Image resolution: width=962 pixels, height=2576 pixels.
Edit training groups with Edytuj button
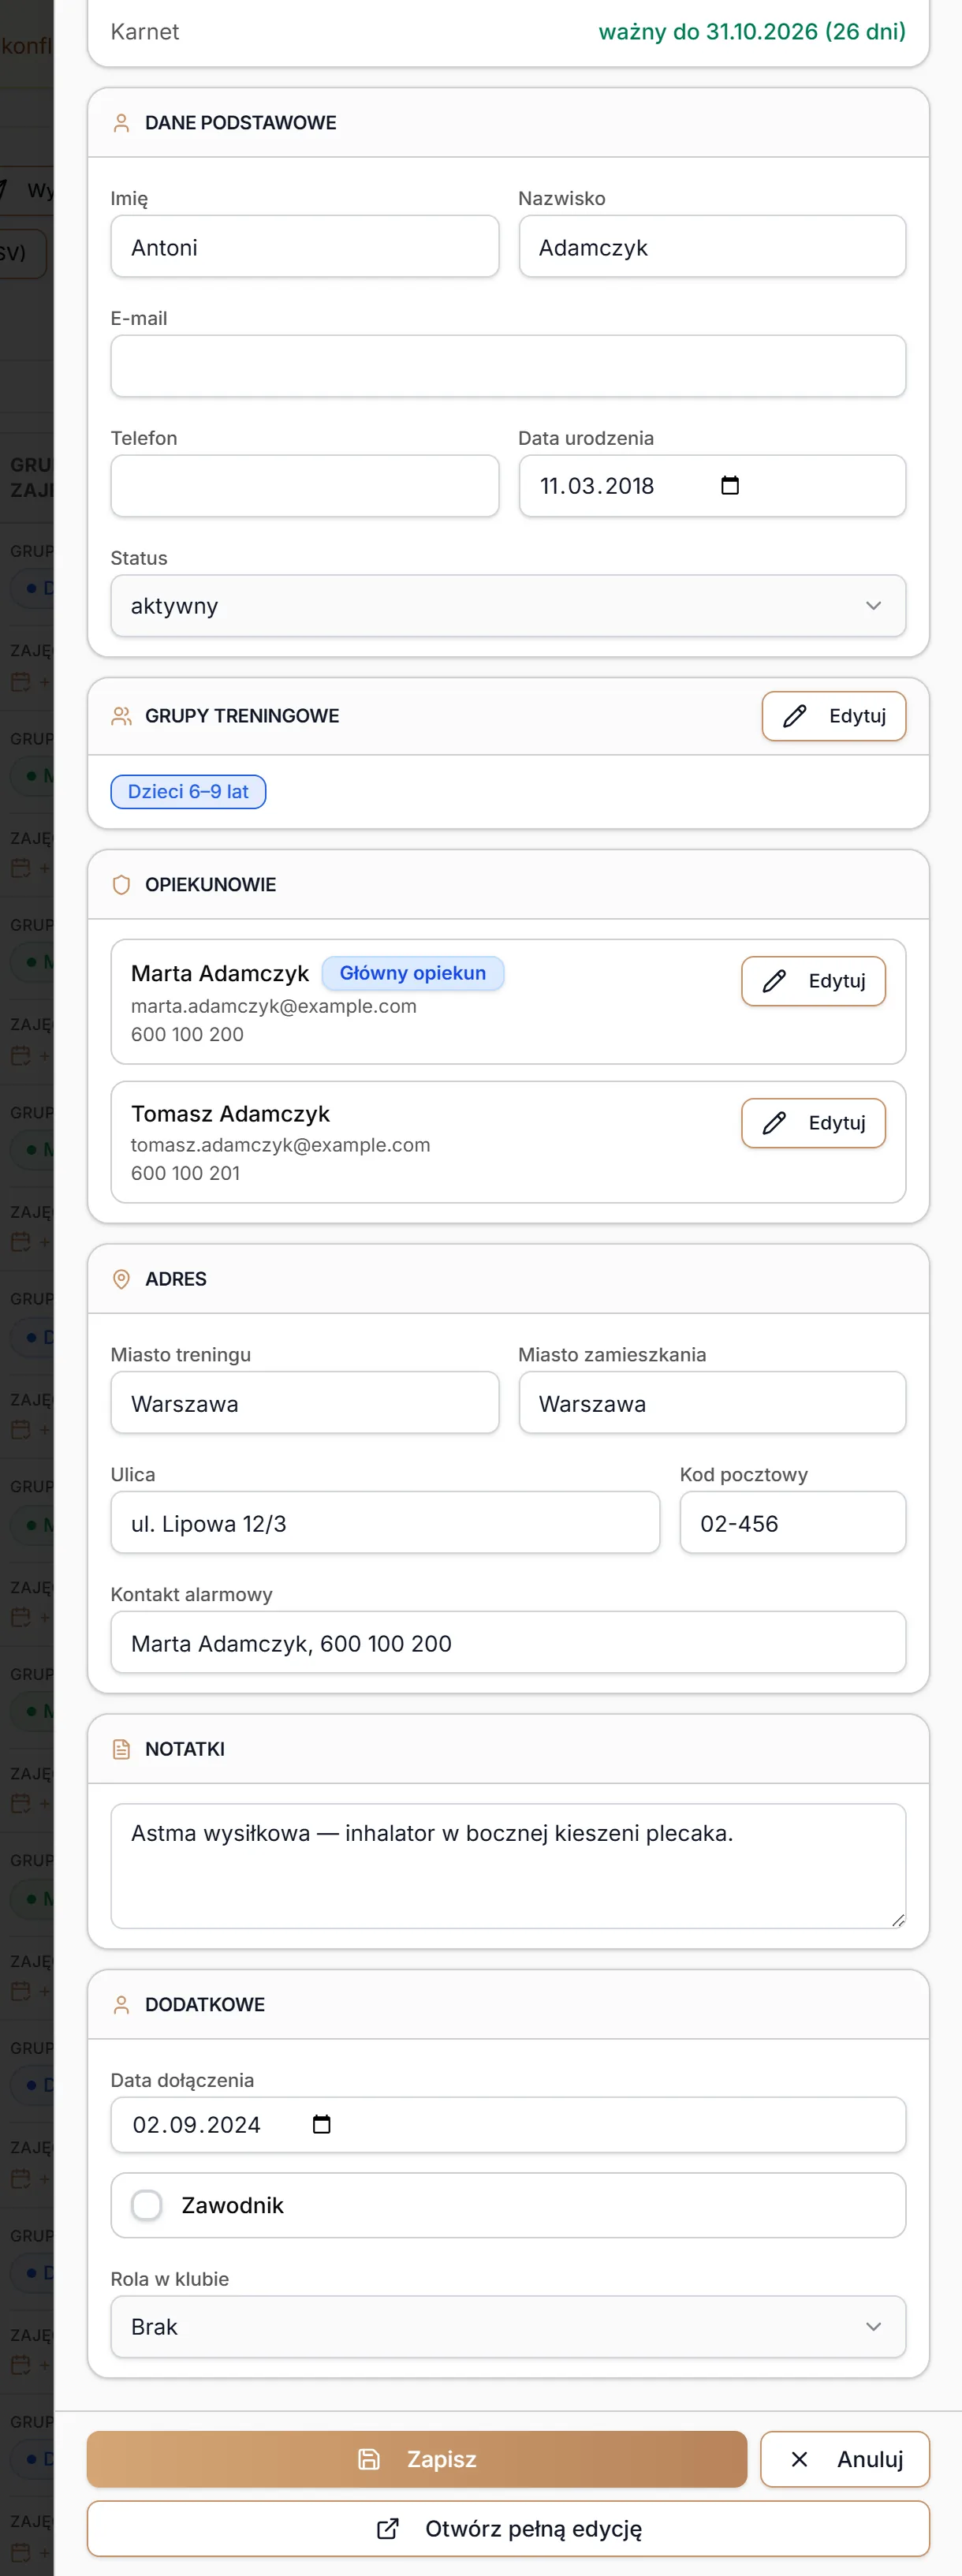click(x=834, y=716)
